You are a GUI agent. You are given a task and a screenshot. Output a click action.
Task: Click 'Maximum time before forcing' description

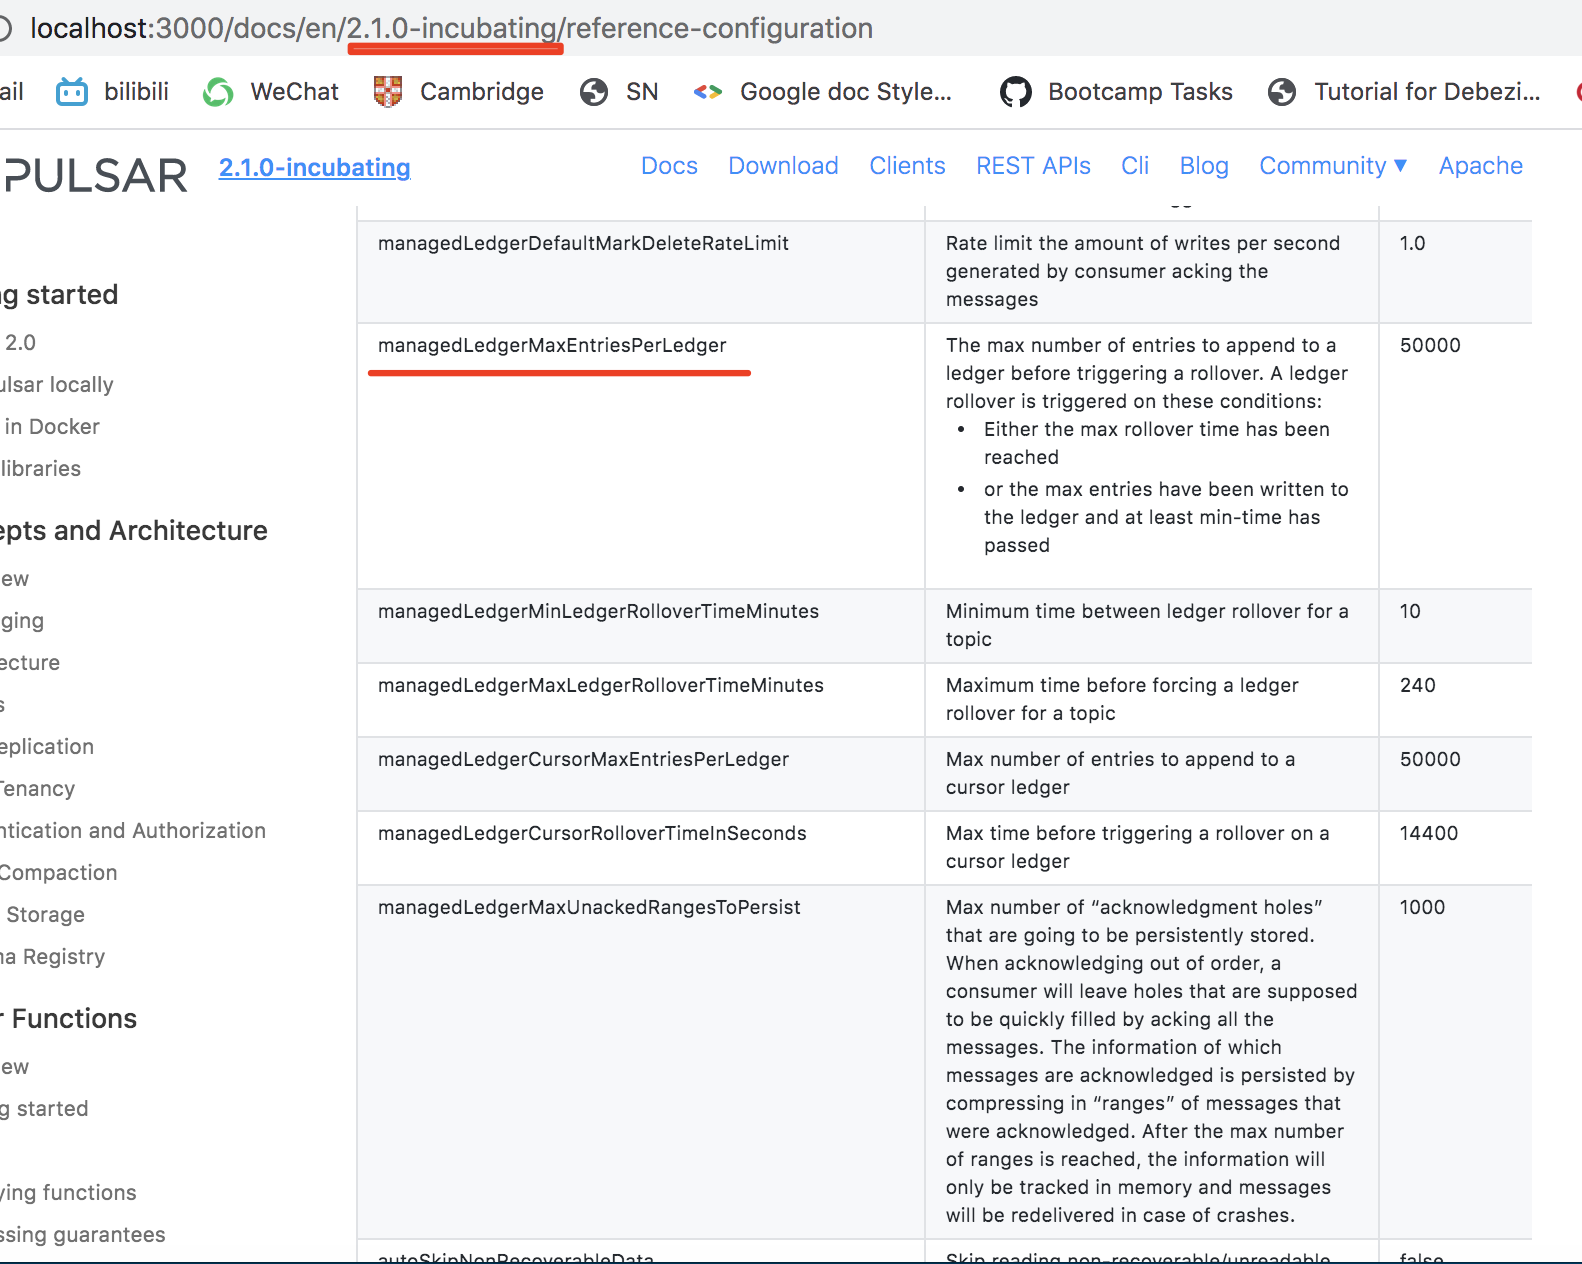pyautogui.click(x=1122, y=699)
